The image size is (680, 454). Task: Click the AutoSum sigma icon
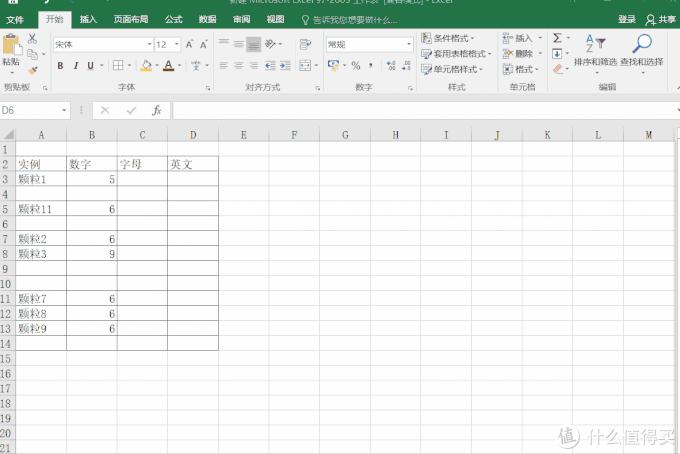557,38
